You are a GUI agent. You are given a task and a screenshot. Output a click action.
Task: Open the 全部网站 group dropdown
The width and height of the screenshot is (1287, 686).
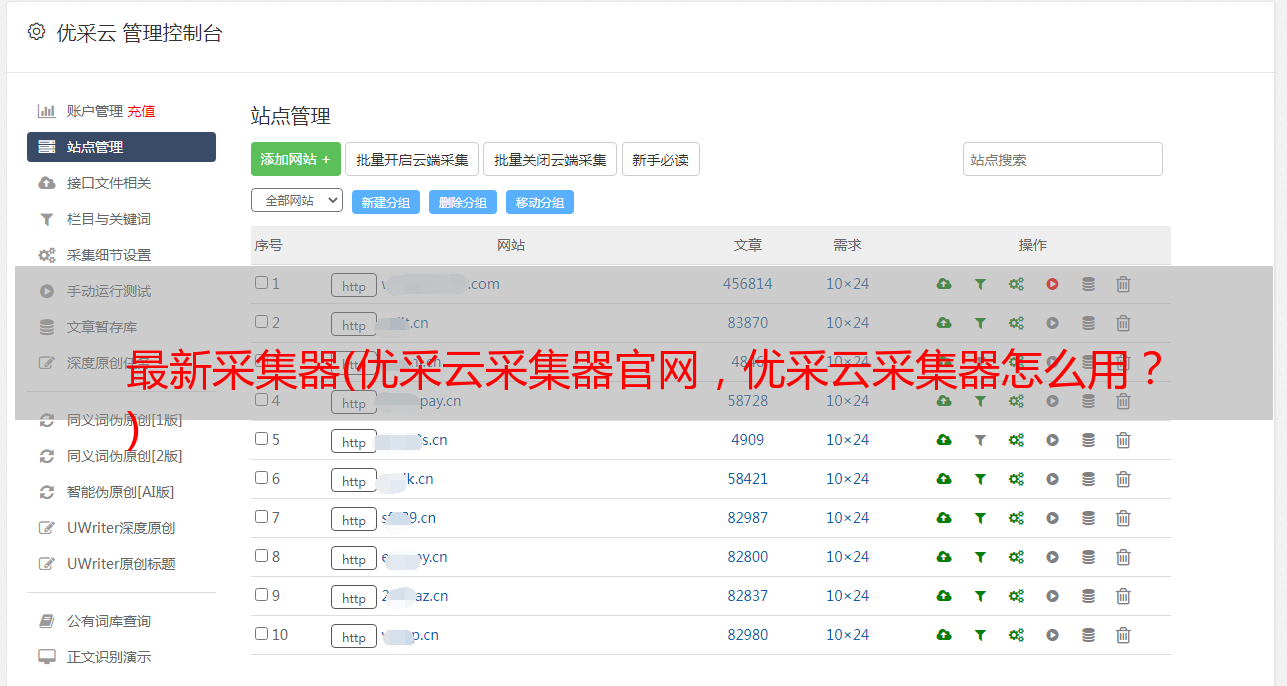(x=297, y=201)
